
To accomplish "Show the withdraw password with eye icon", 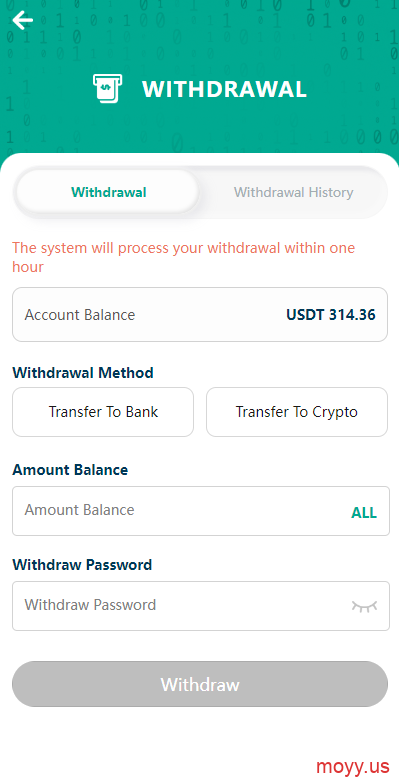I will click(364, 606).
